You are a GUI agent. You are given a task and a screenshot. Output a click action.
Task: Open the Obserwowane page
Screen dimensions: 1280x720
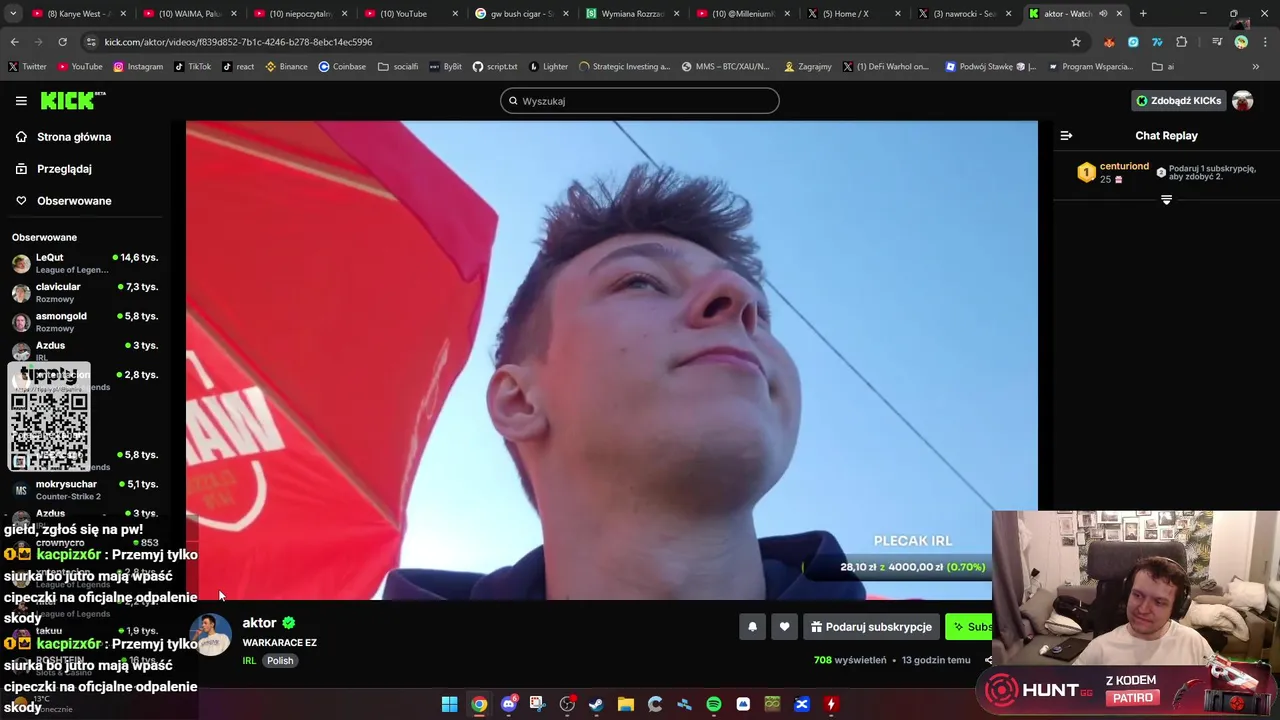(x=74, y=201)
